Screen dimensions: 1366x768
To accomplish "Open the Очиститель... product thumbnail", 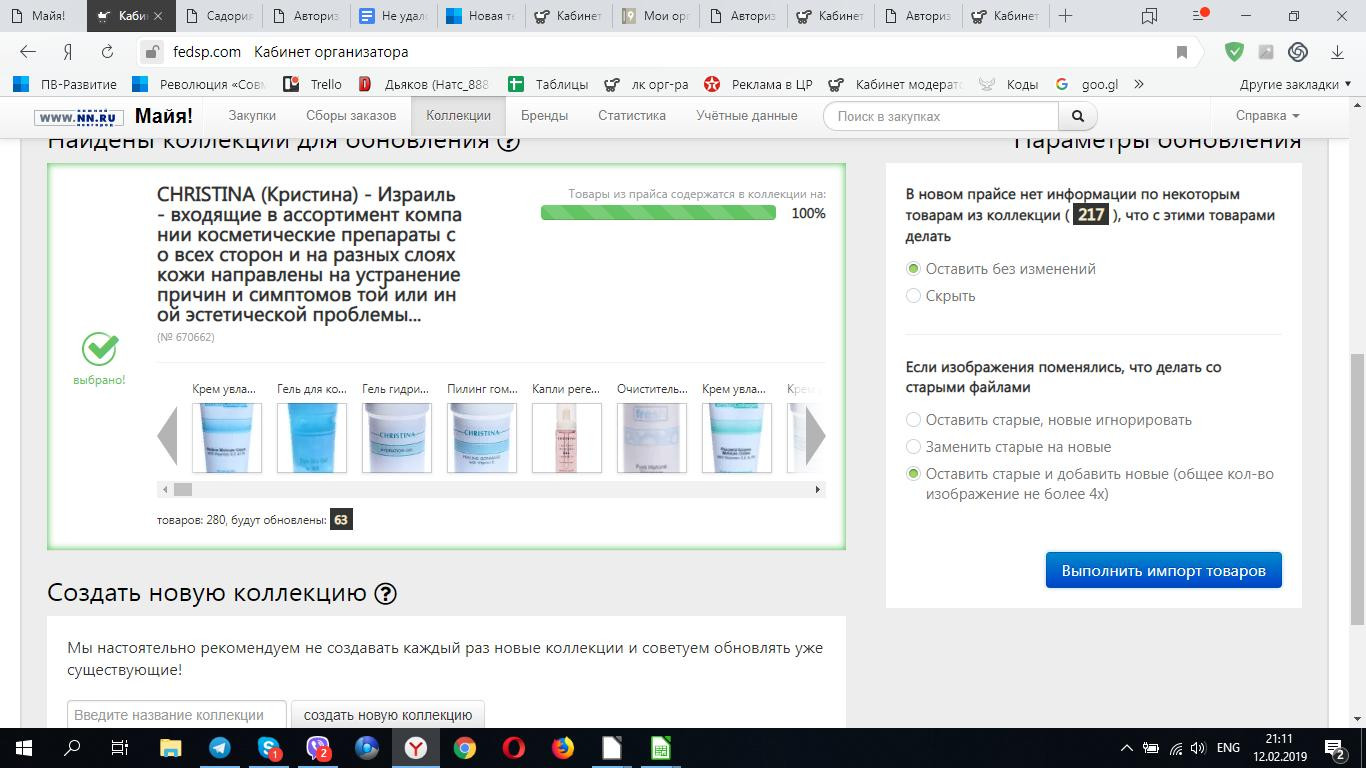I will point(652,438).
